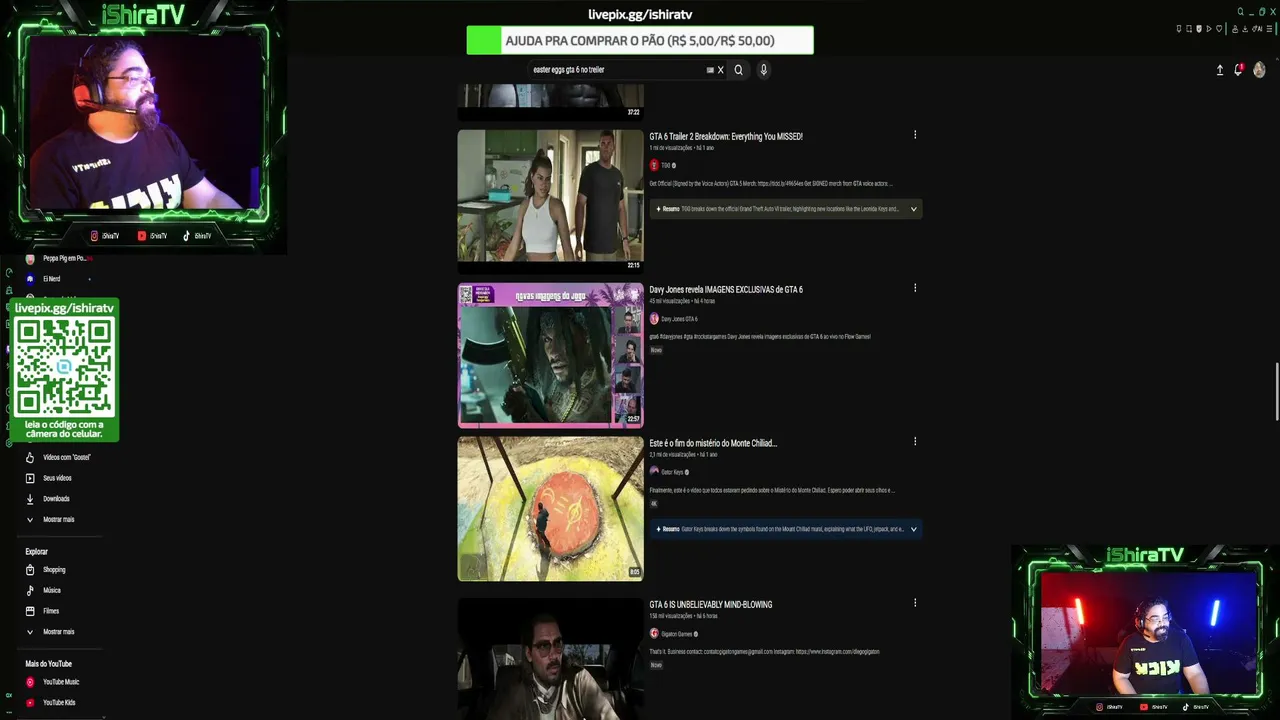Open options menu for Monte Chiliad video
Screen dimensions: 1280x720
[x=915, y=441]
